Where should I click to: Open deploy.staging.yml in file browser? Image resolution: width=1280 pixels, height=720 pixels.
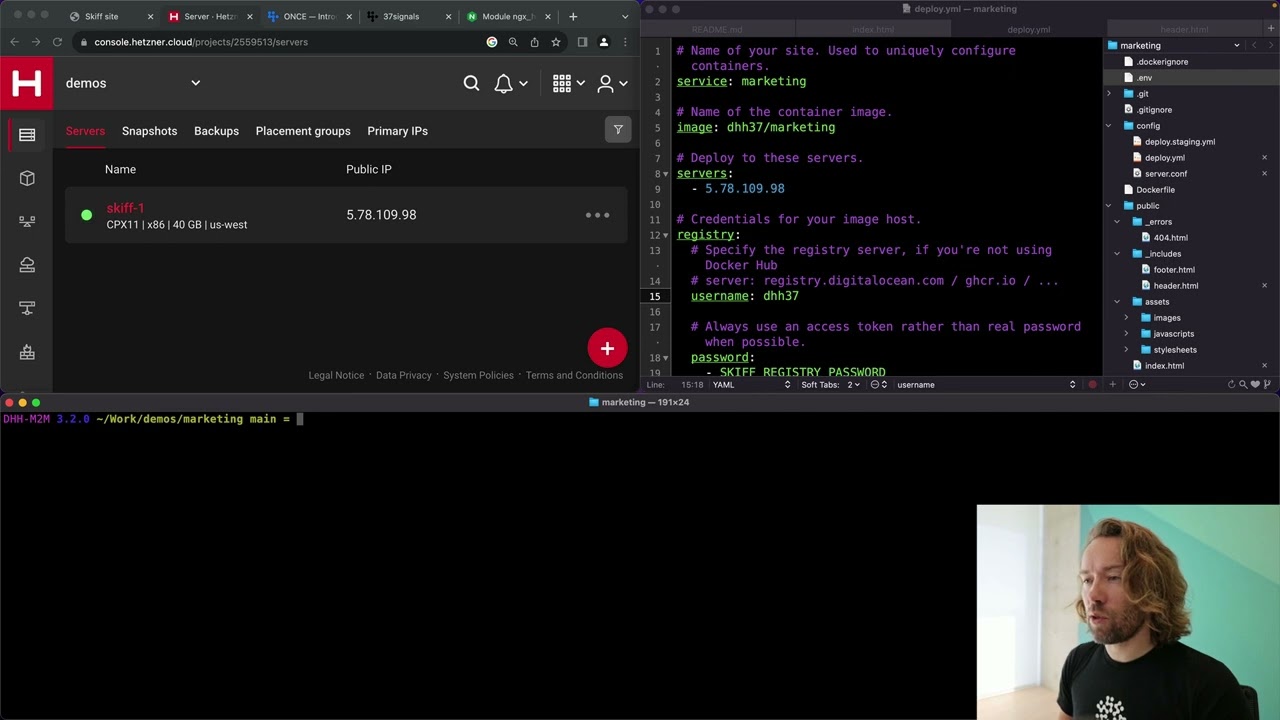coord(1179,142)
